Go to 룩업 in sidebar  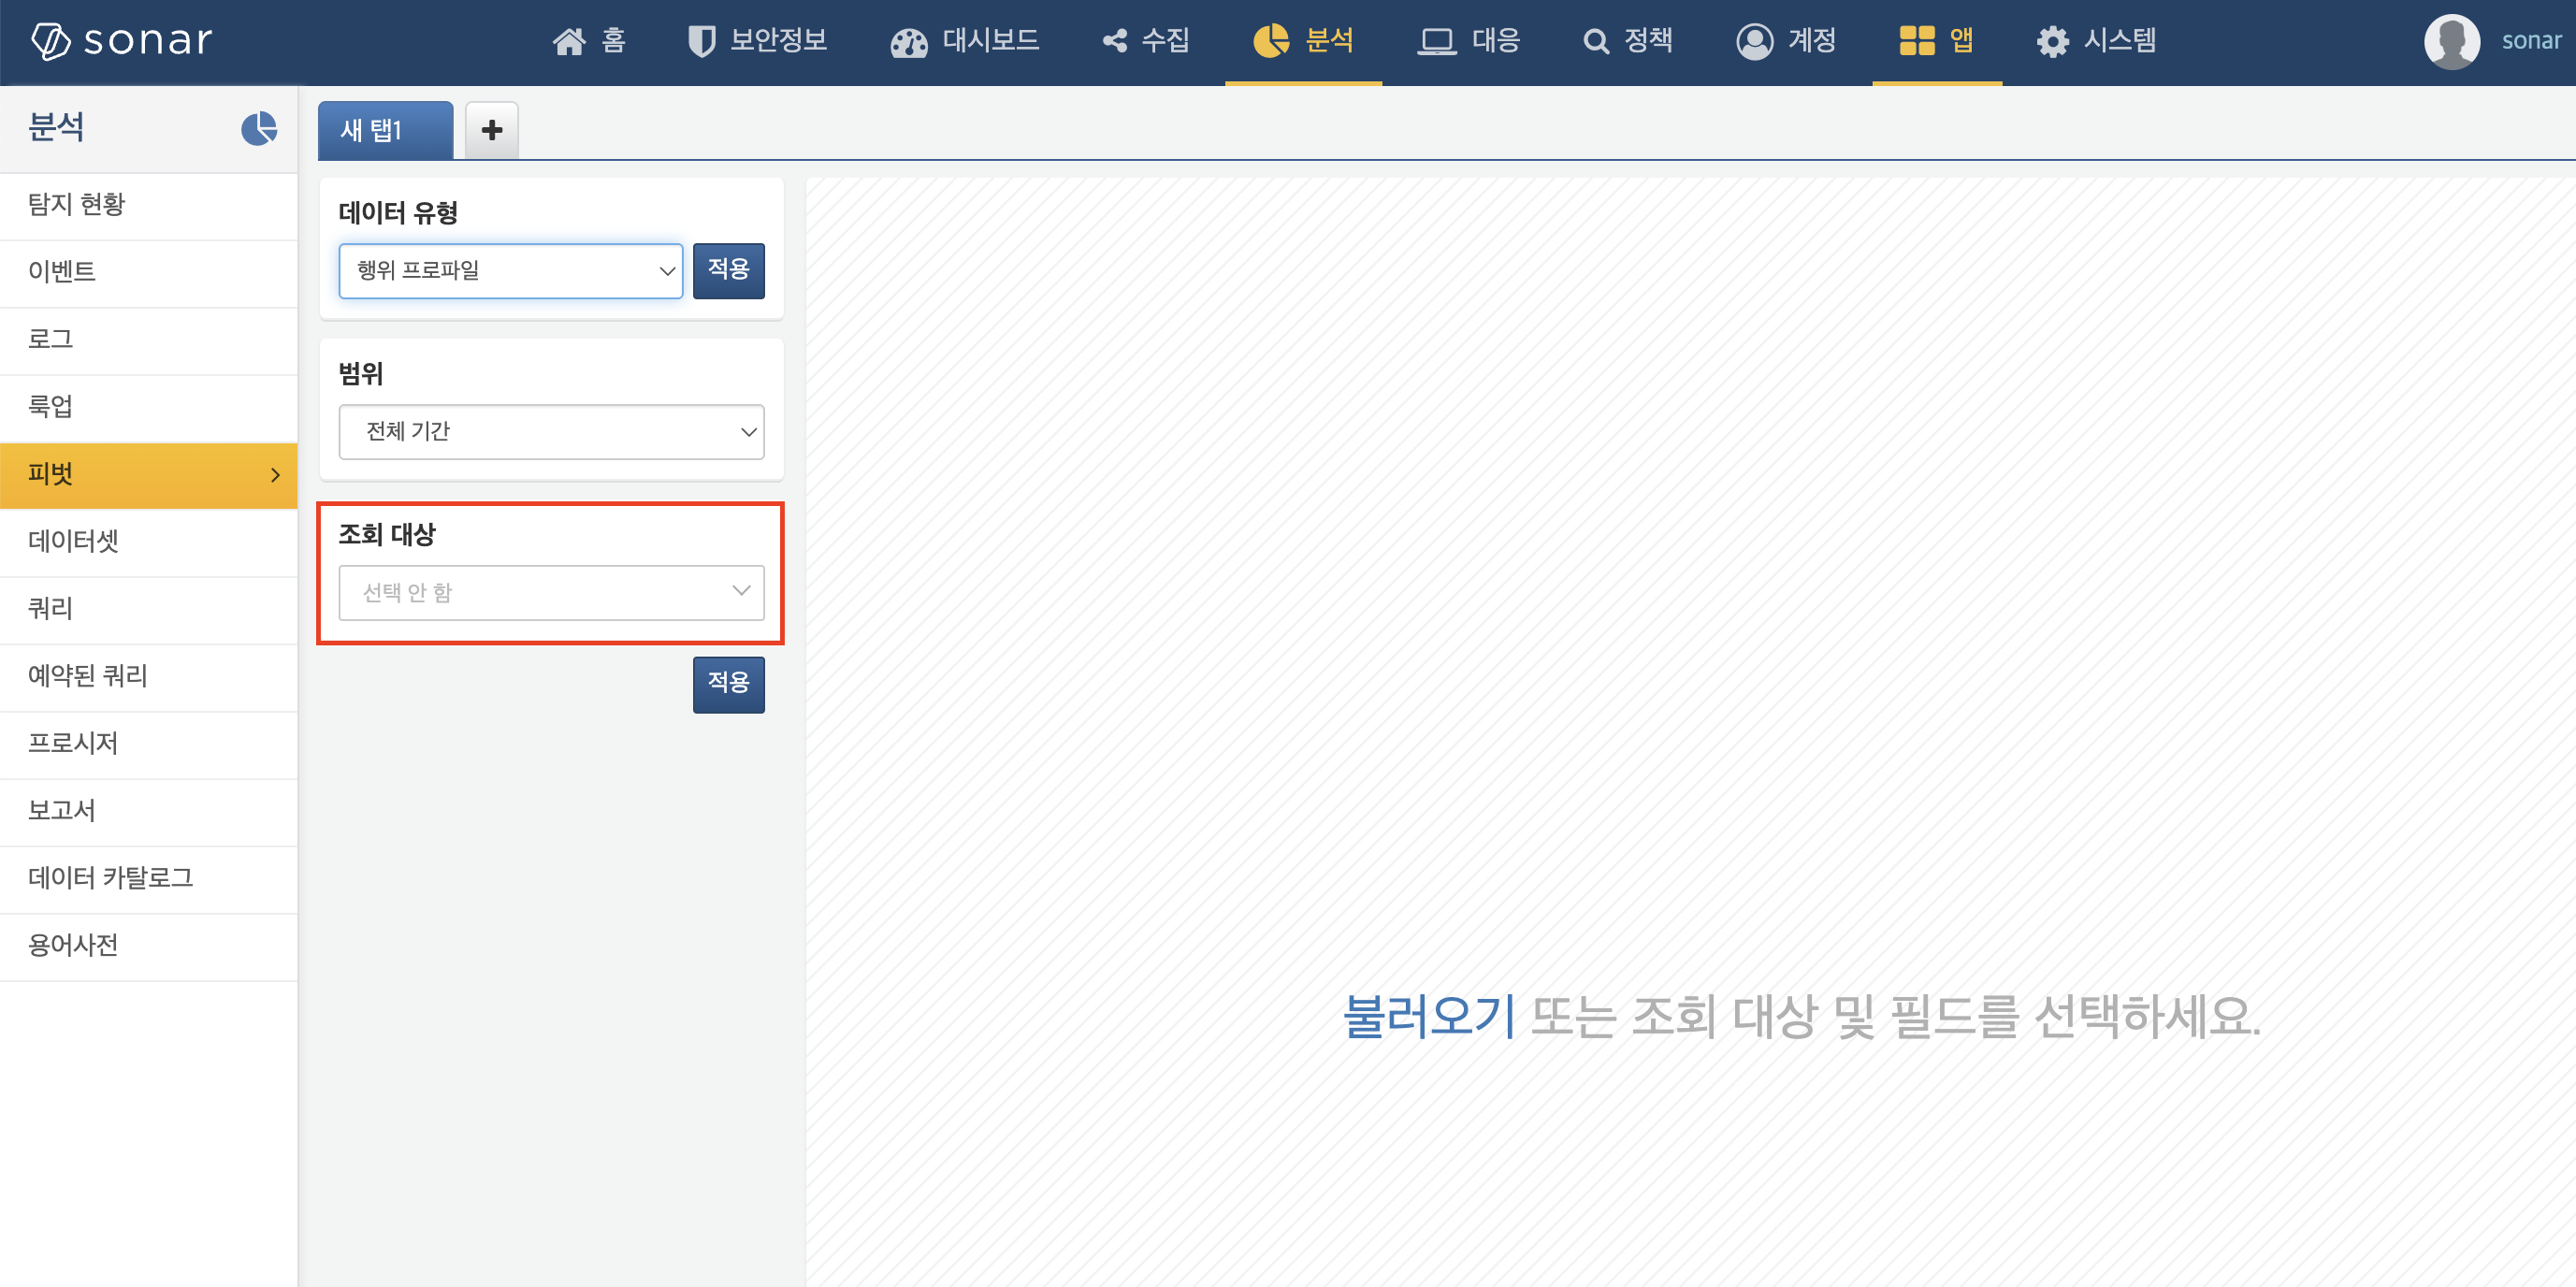148,408
